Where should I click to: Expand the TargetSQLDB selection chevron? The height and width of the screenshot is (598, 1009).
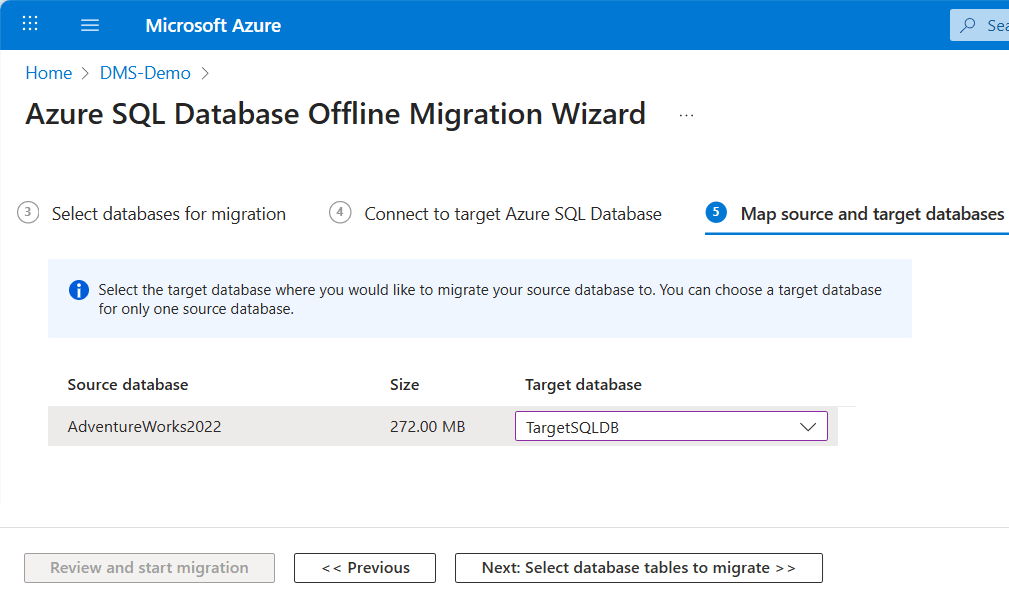click(x=808, y=426)
